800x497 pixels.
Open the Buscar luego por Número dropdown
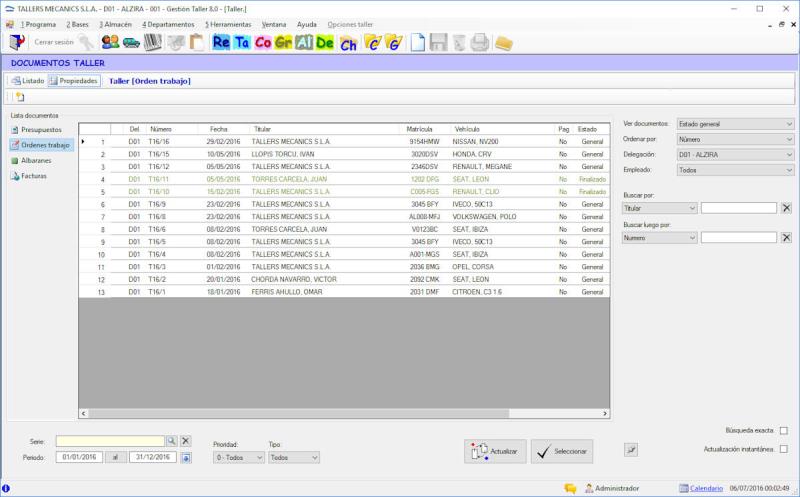click(660, 238)
